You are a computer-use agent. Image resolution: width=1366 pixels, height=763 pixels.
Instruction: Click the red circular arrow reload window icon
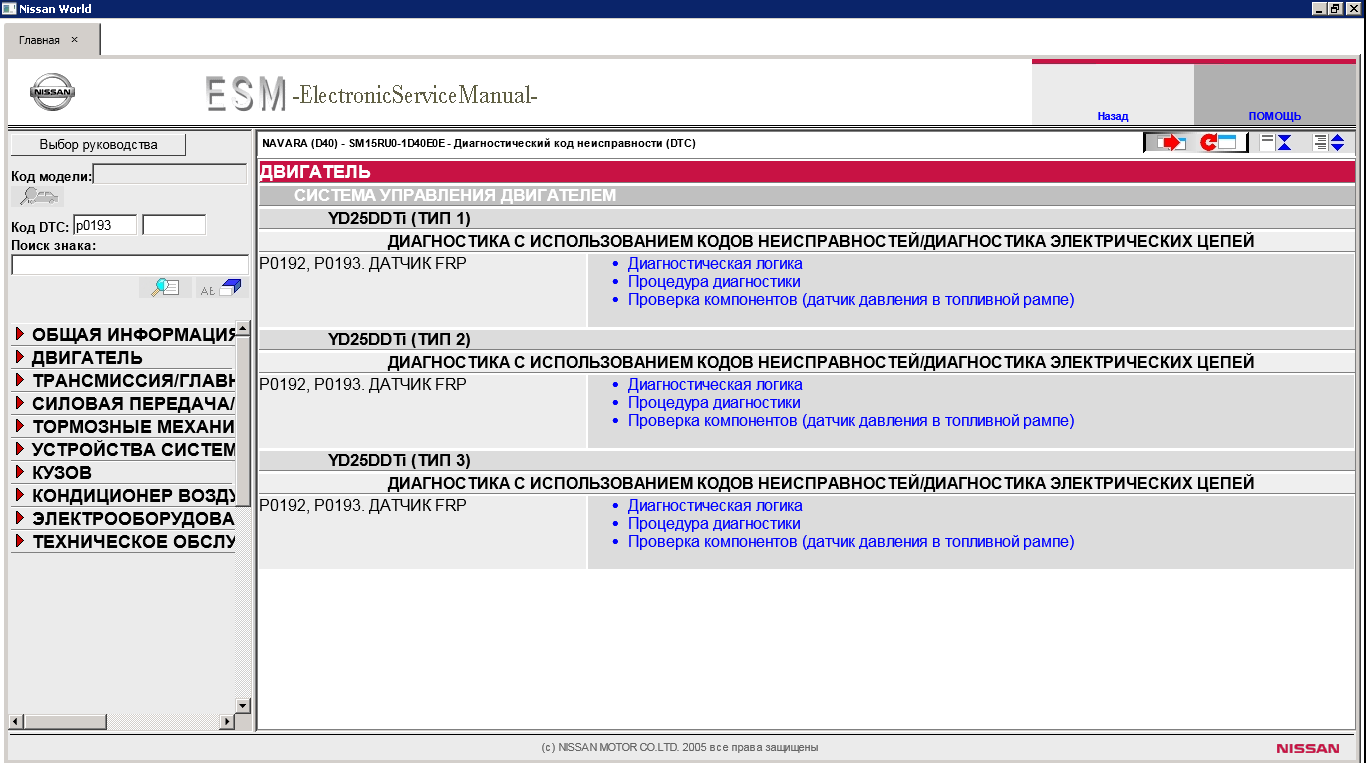pos(1220,143)
